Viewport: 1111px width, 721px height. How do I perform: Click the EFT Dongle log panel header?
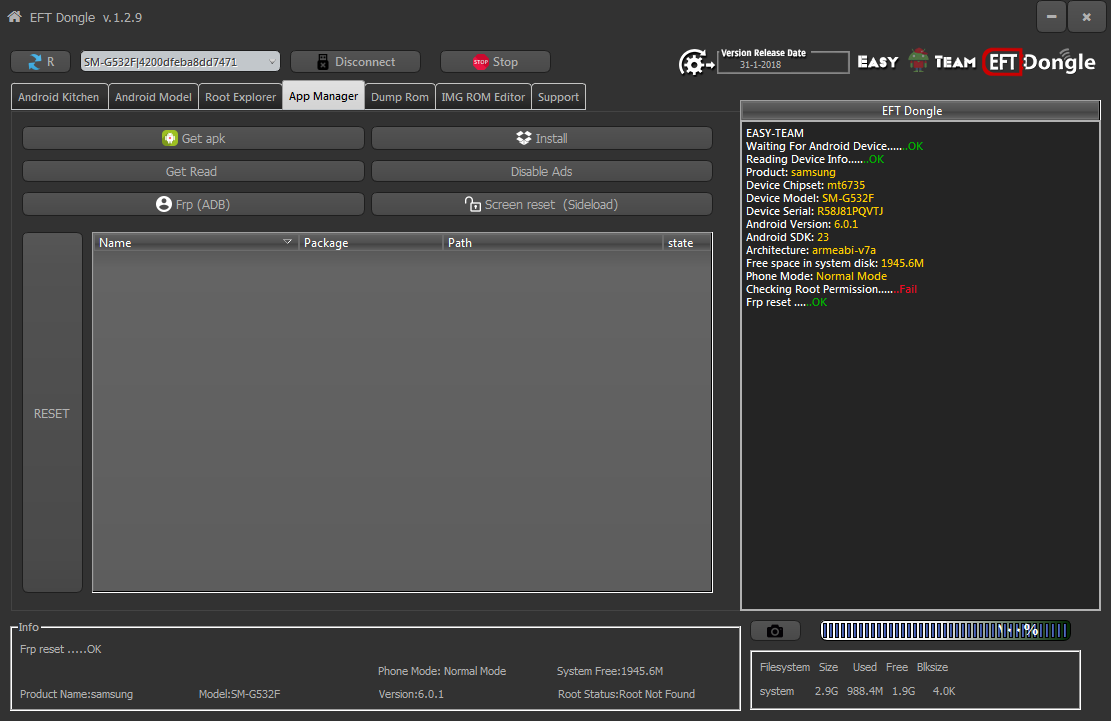(x=920, y=110)
